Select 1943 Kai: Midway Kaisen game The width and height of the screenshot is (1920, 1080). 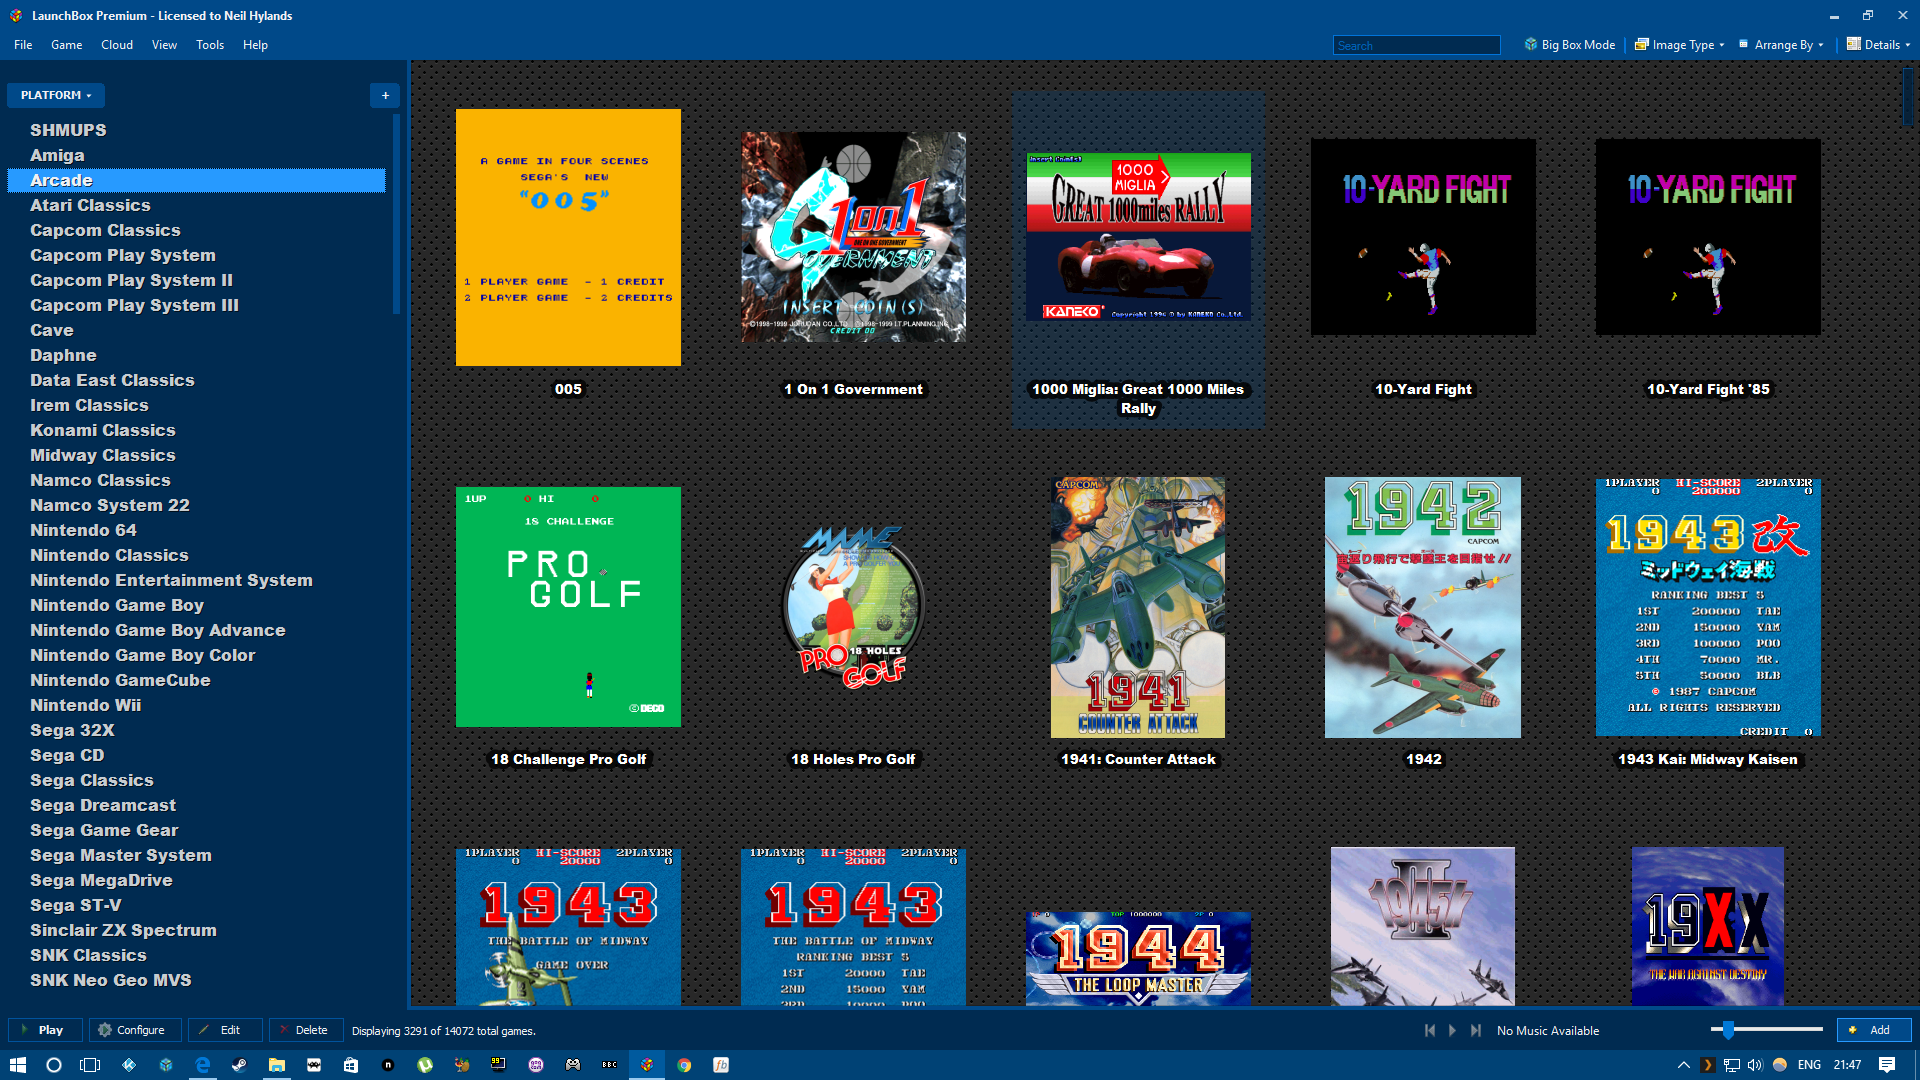(1708, 607)
